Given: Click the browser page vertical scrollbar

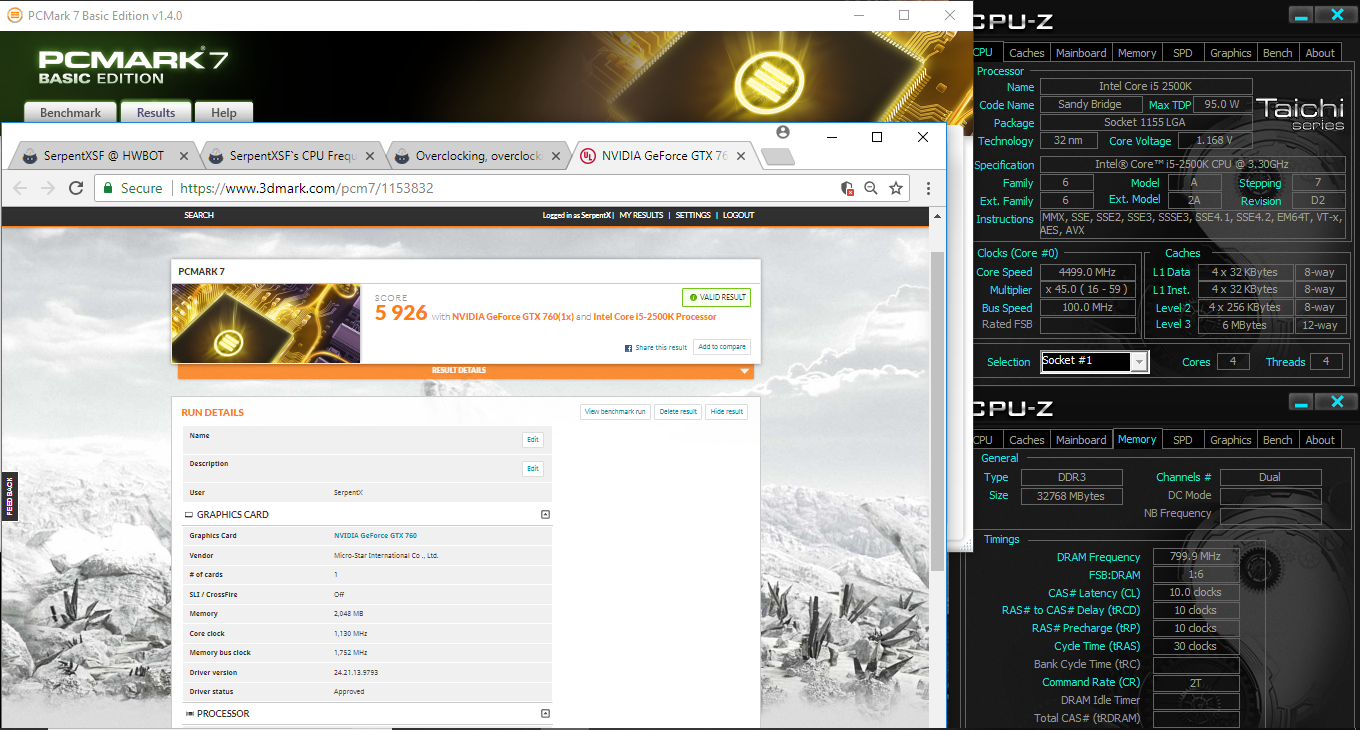Looking at the screenshot, I should 938,410.
